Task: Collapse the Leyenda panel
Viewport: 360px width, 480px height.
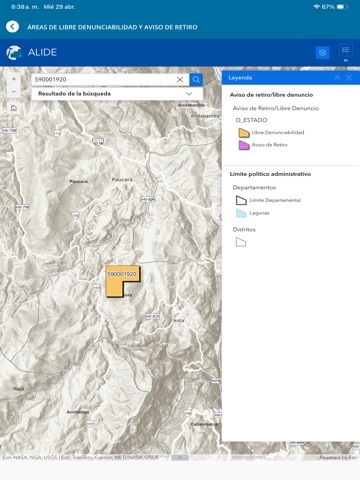Action: [337, 78]
